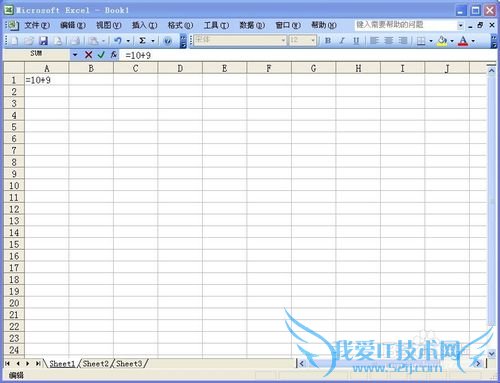Viewport: 500px width, 383px height.
Task: Click the Open file icon
Action: pyautogui.click(x=29, y=41)
